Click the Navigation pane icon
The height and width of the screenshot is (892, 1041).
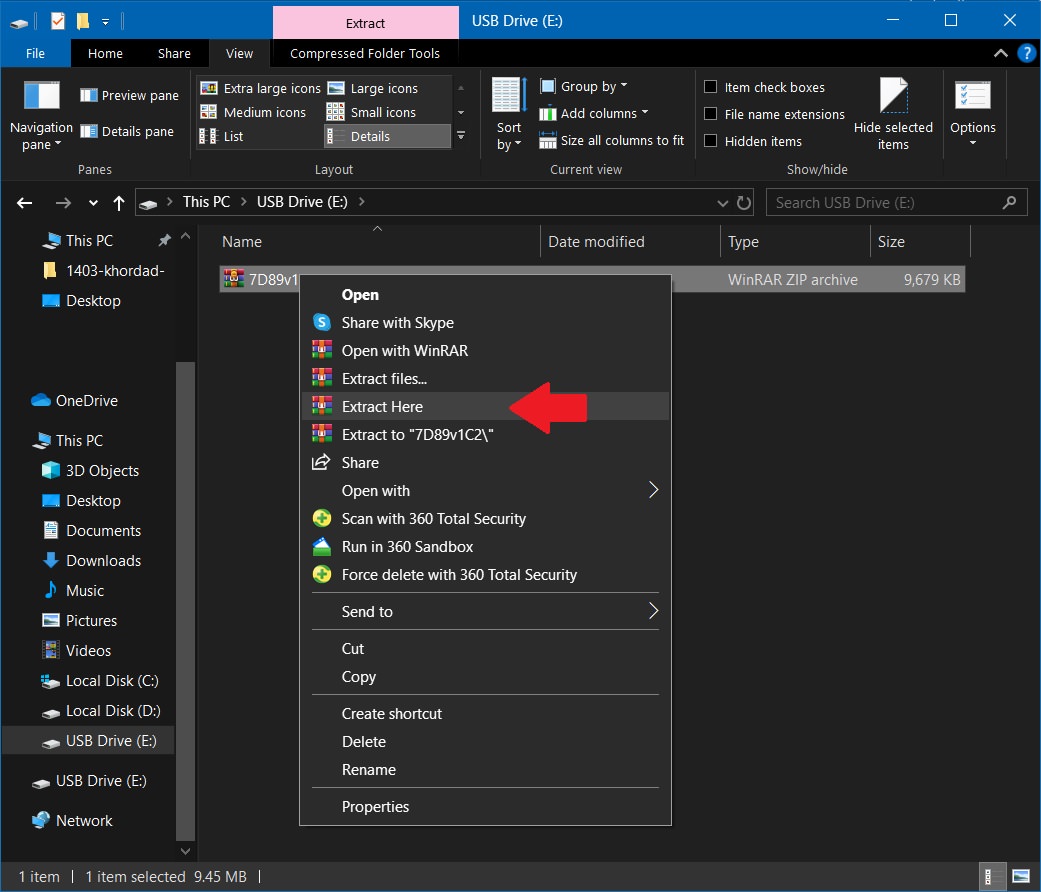(41, 96)
